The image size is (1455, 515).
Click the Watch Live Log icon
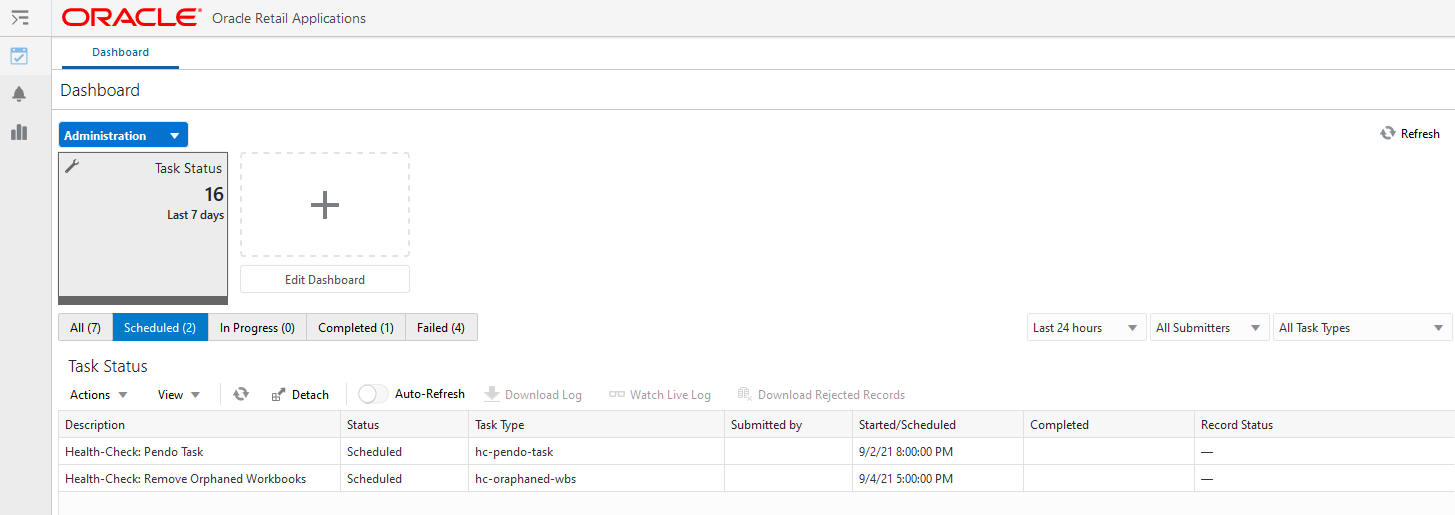pos(617,394)
